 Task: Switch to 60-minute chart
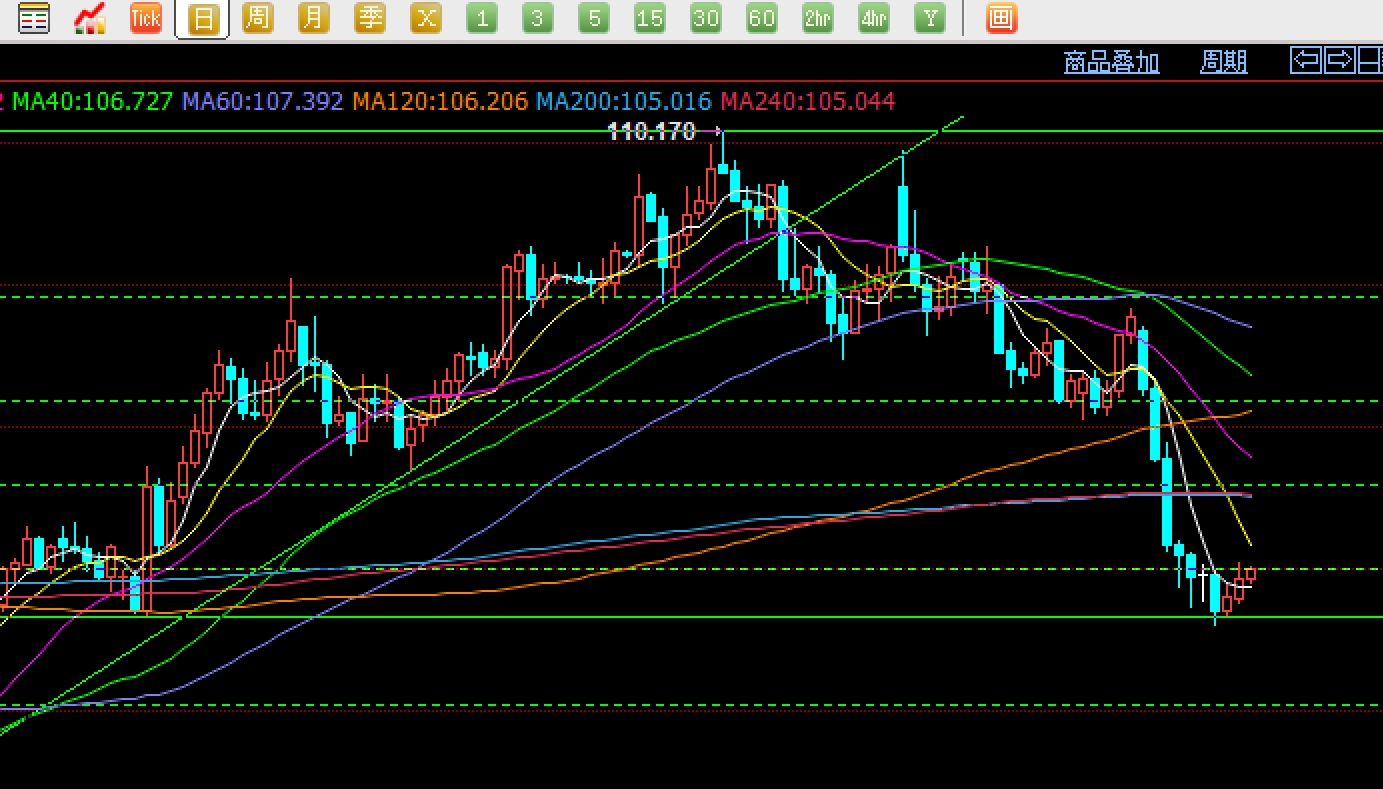coord(762,18)
